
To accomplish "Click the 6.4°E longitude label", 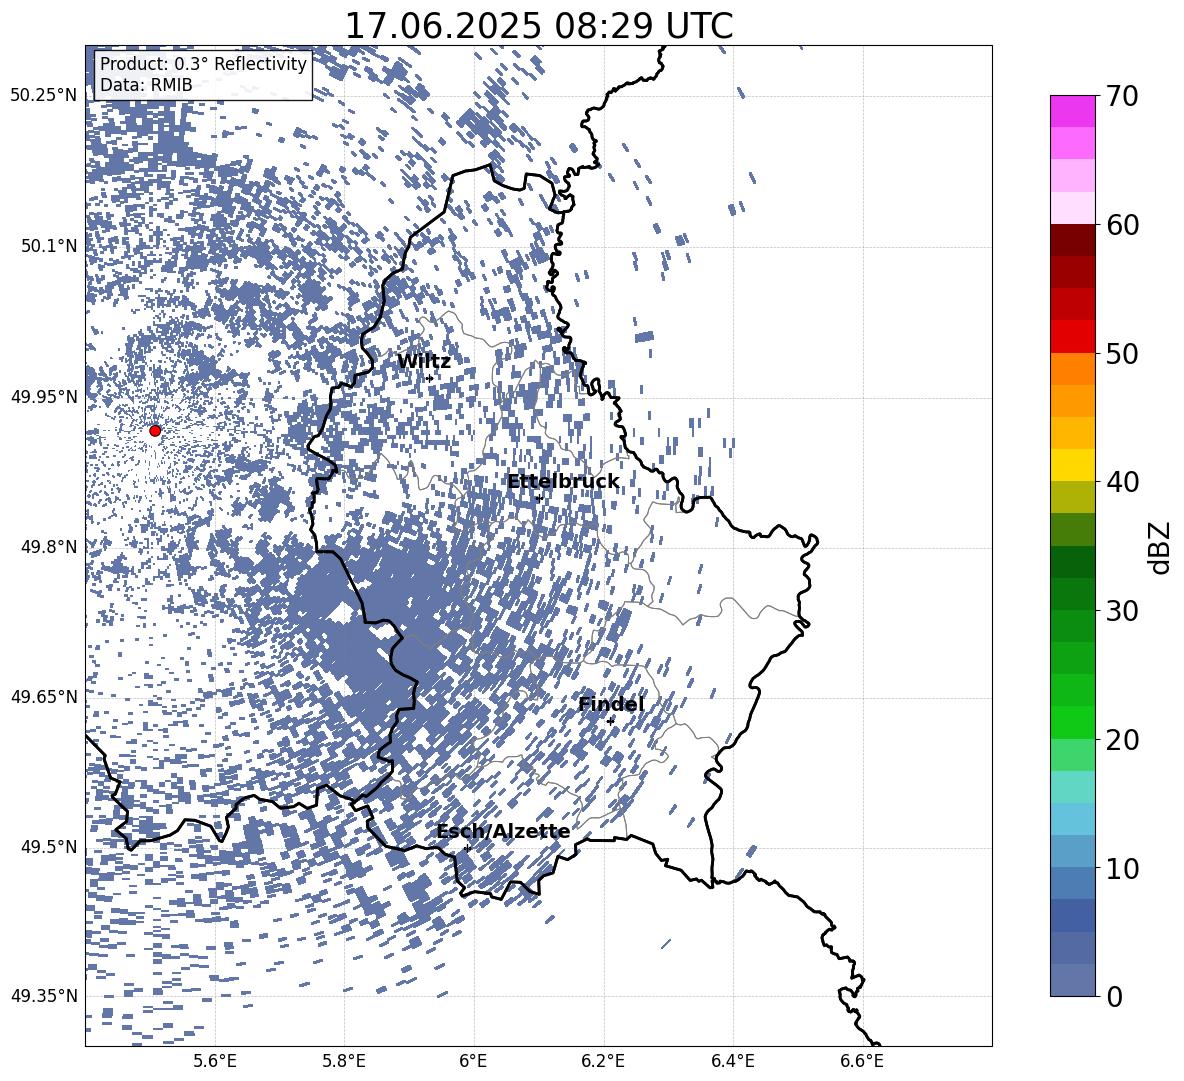I will (732, 1062).
